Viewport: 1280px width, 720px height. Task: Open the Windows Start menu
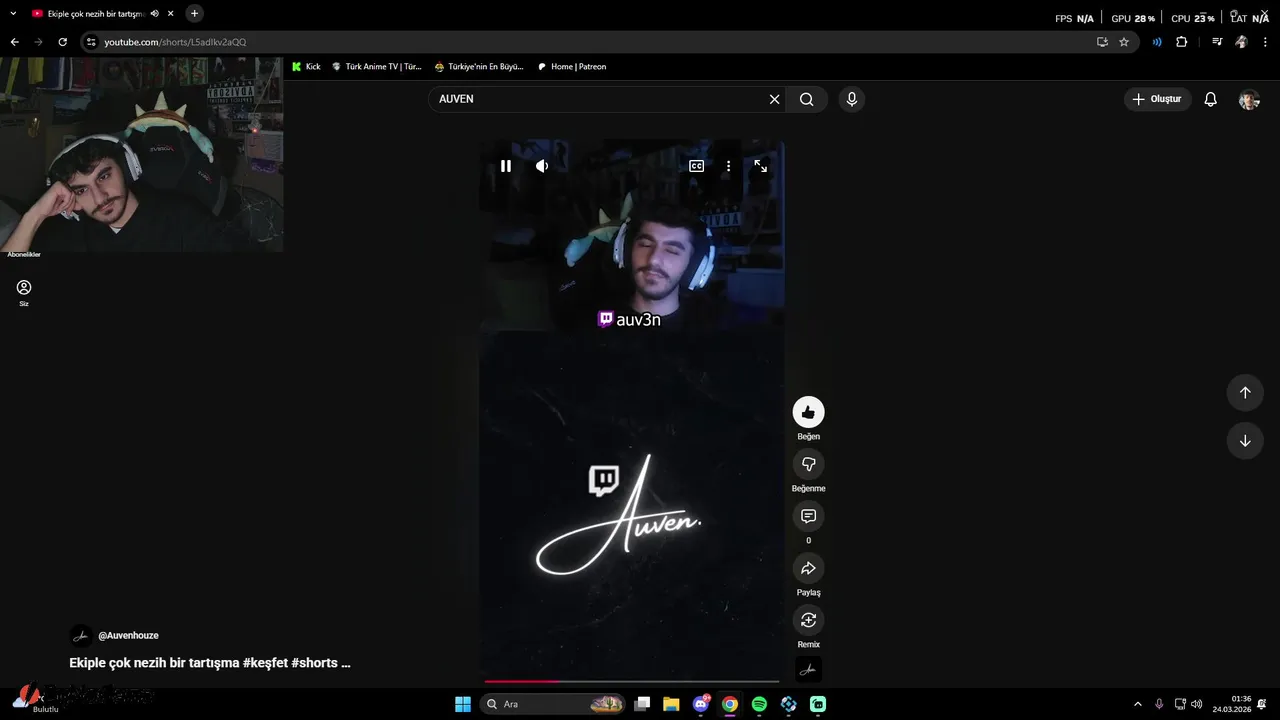tap(463, 704)
